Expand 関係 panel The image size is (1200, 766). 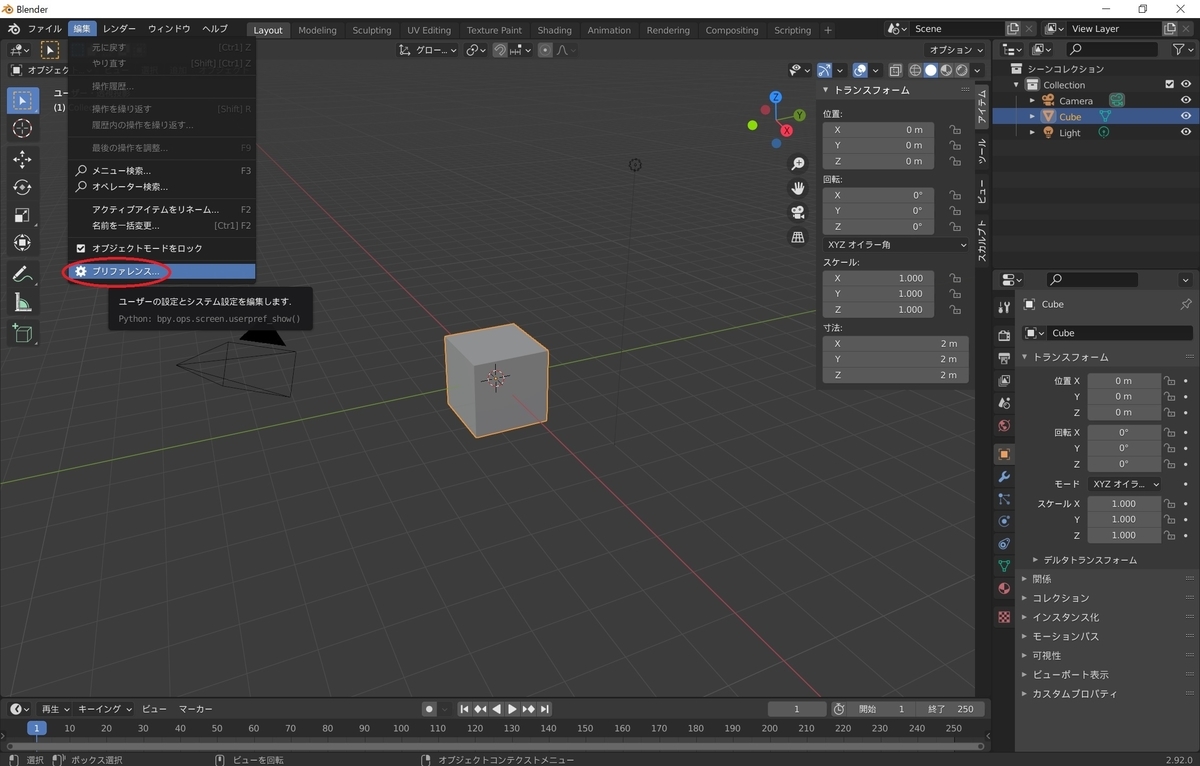pos(1041,579)
